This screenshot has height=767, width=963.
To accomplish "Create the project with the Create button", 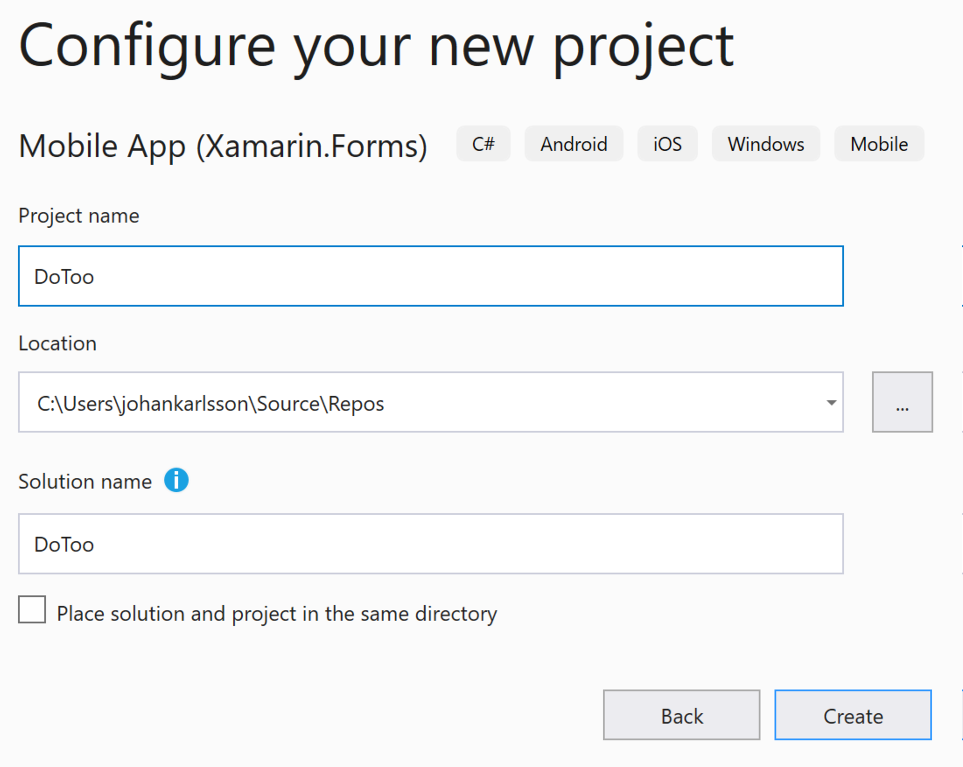I will click(852, 715).
